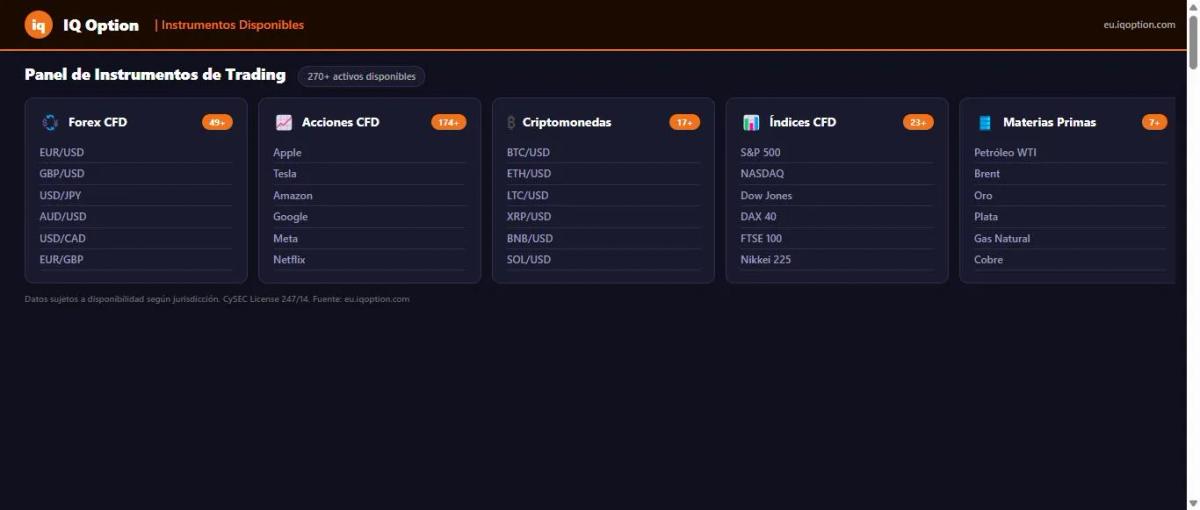This screenshot has width=1200, height=510.
Task: Select the GBP/USD pair
Action: pyautogui.click(x=136, y=173)
